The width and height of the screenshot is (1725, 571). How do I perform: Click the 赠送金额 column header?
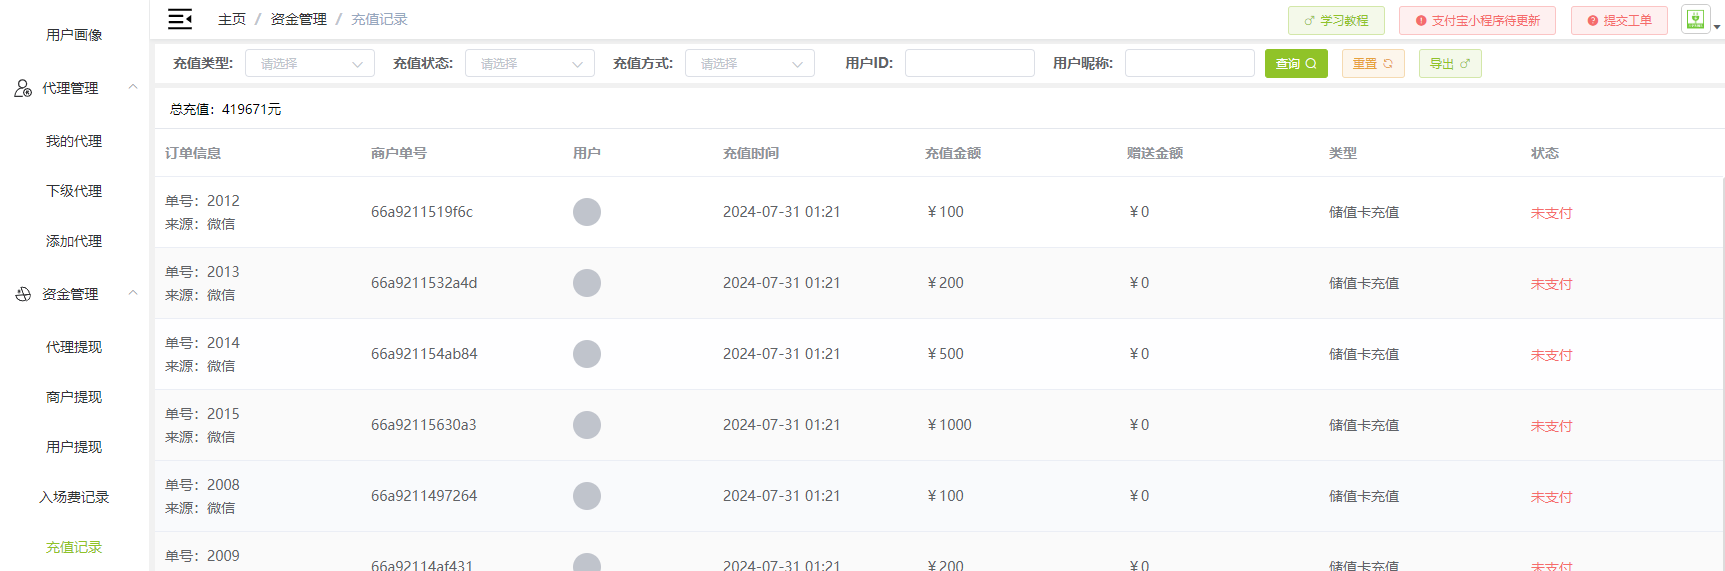(1155, 153)
